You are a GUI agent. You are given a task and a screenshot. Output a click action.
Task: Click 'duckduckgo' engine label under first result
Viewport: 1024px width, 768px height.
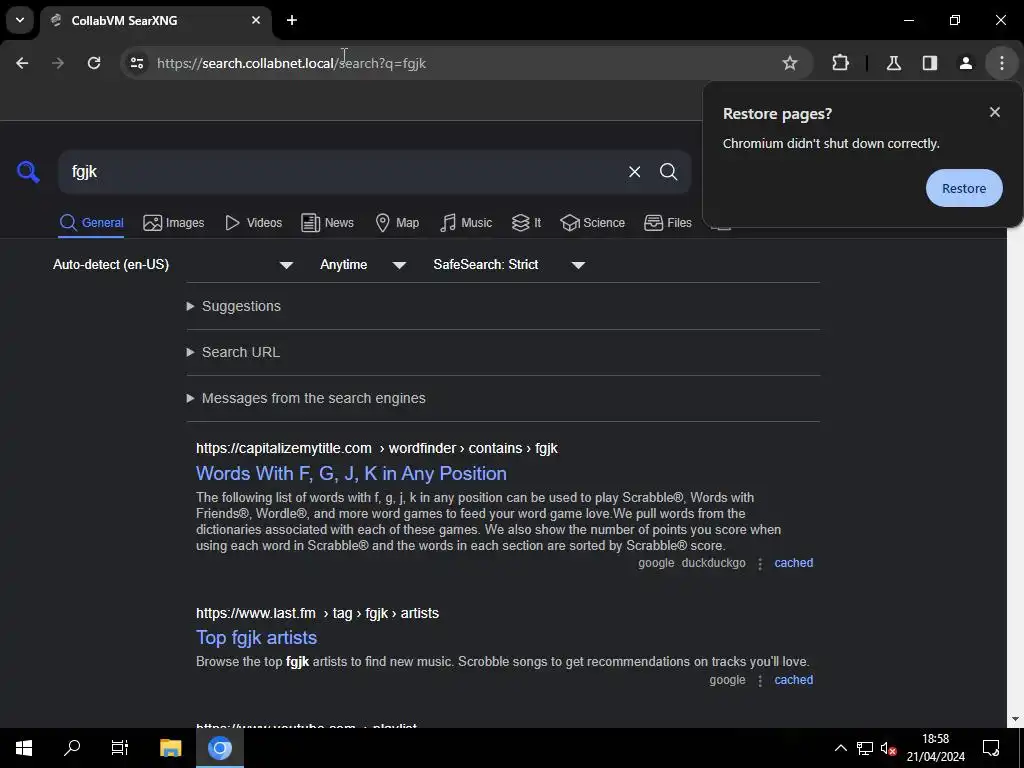(713, 563)
